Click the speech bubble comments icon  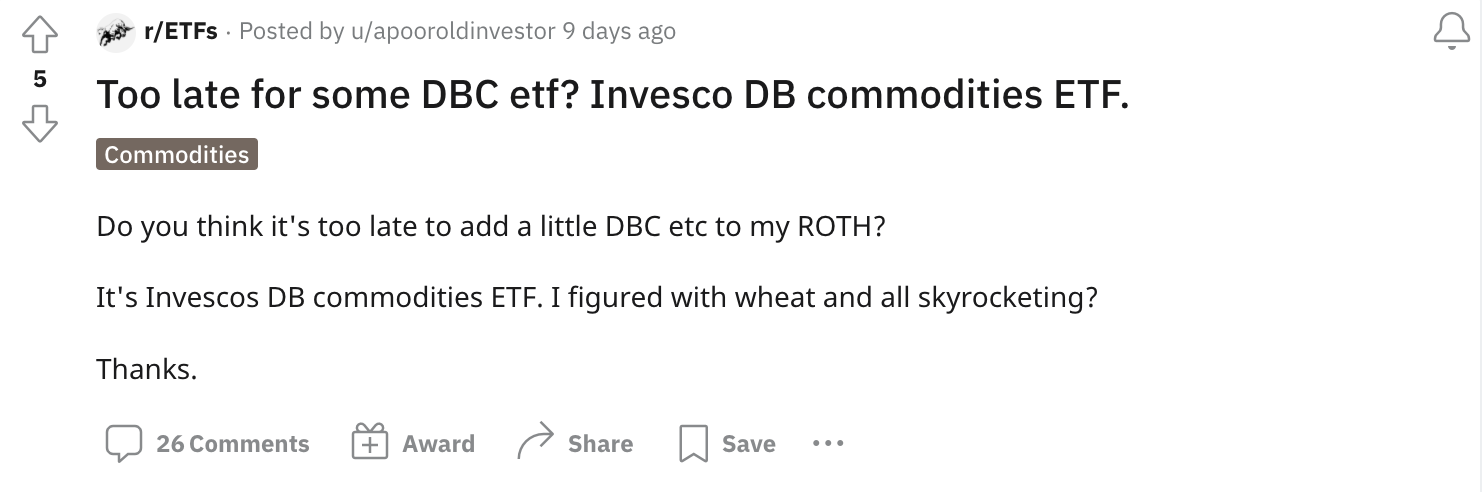tap(125, 444)
